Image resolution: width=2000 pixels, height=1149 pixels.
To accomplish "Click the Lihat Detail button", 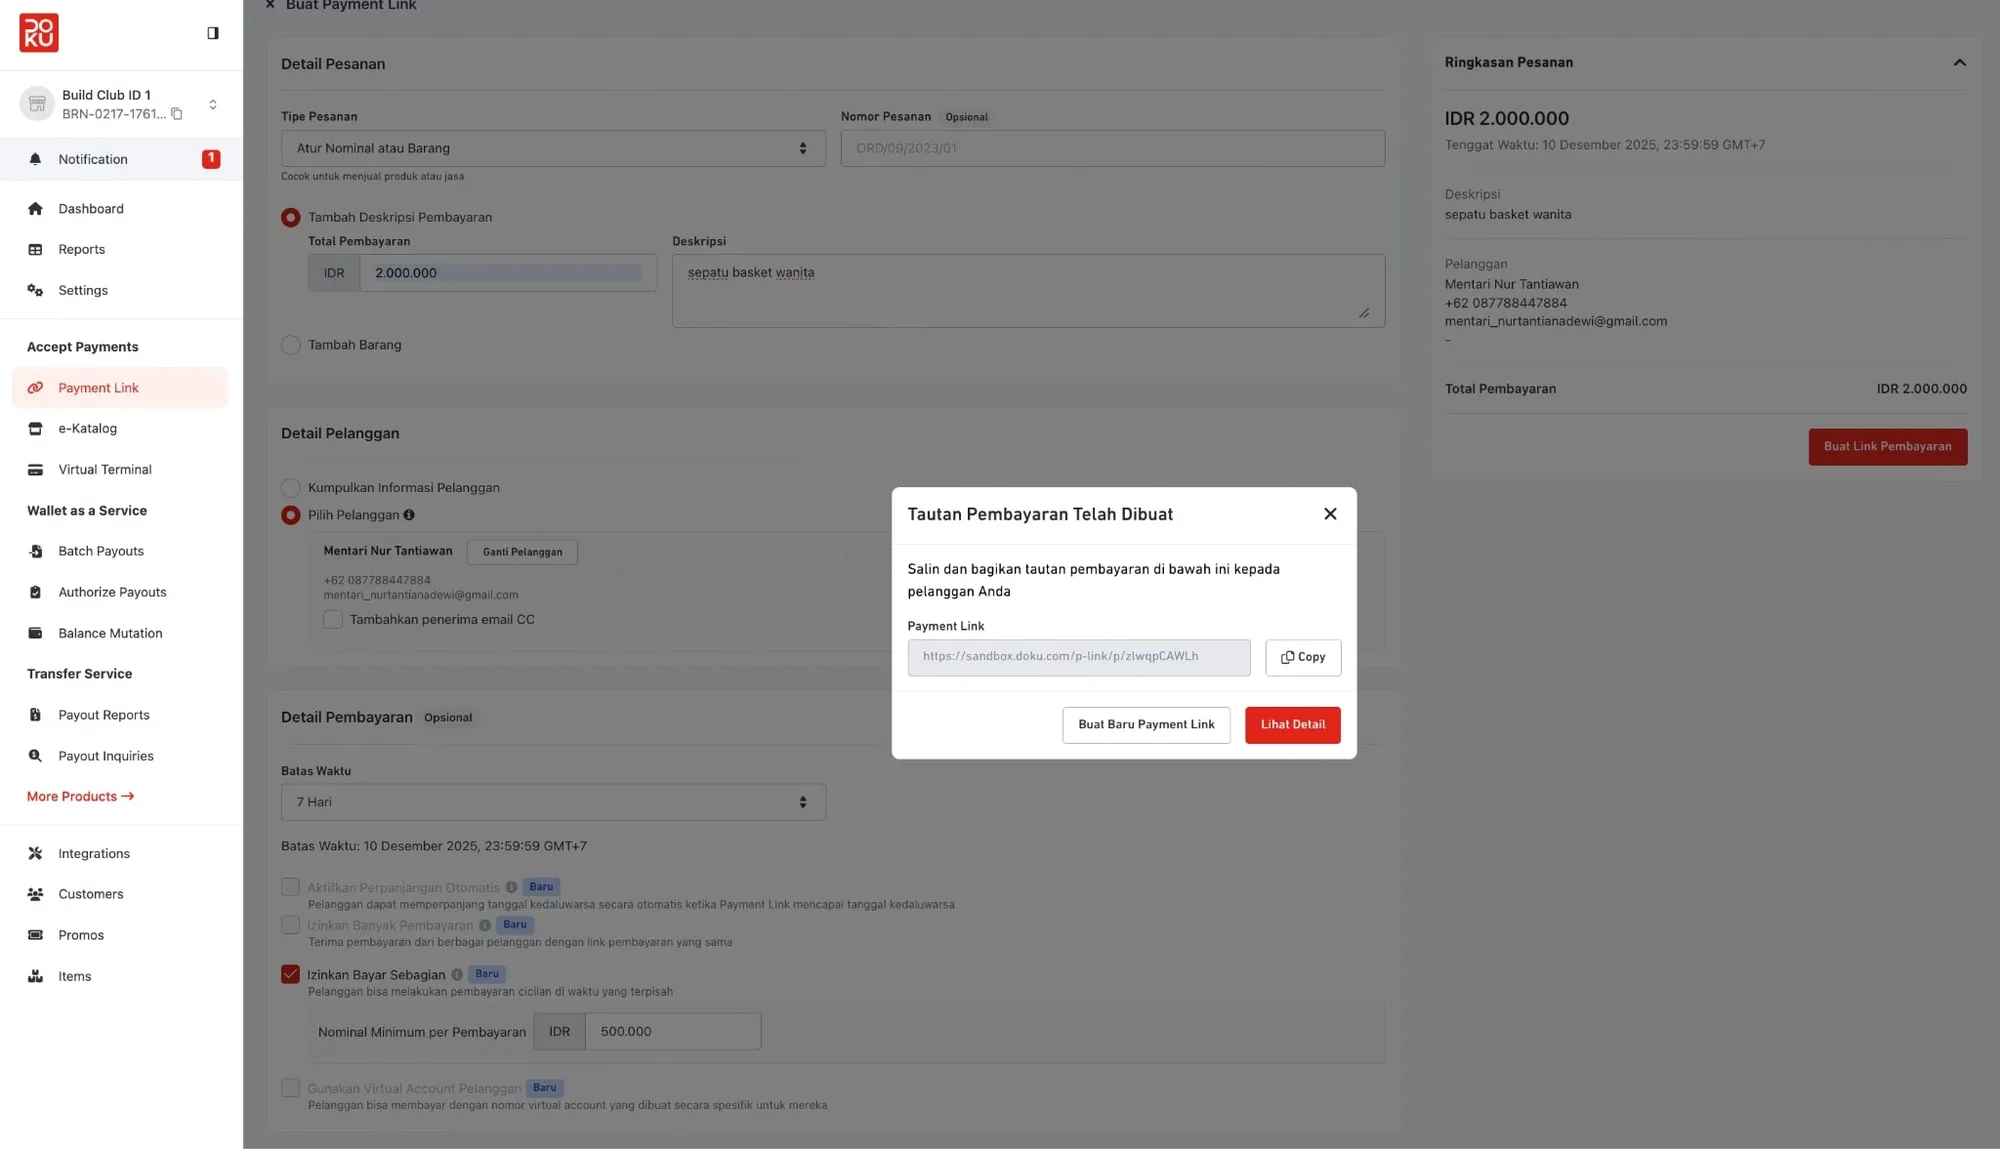I will point(1292,725).
